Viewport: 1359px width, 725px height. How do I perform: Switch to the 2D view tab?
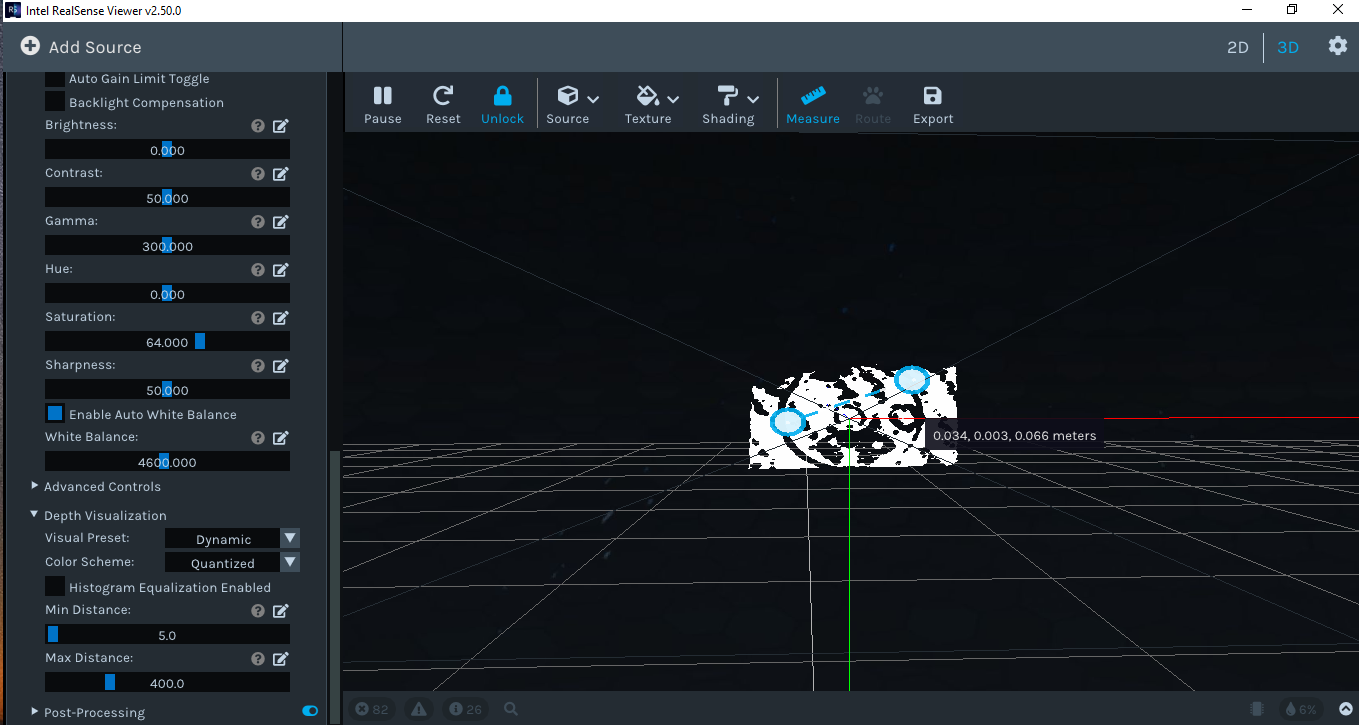tap(1238, 47)
